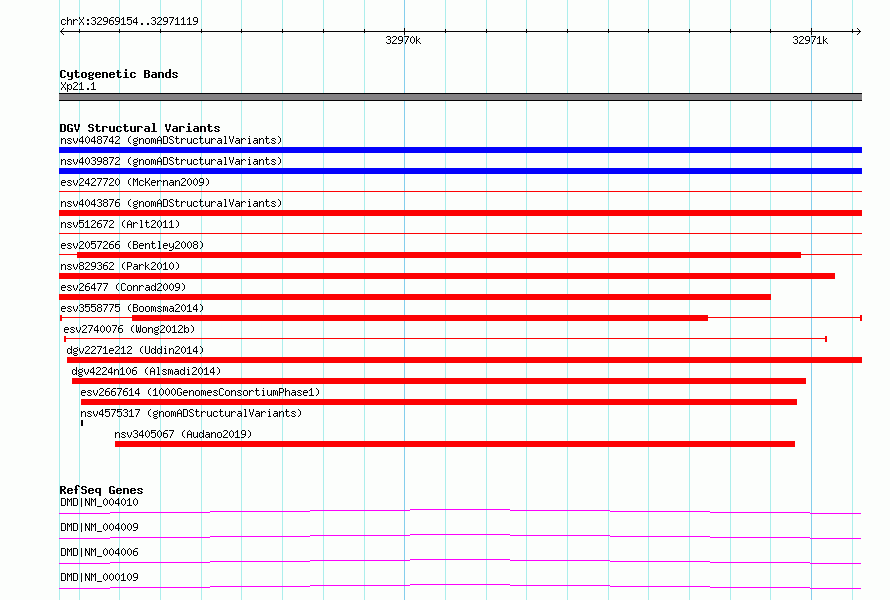Select the red bar for nsv3405067

455,444
